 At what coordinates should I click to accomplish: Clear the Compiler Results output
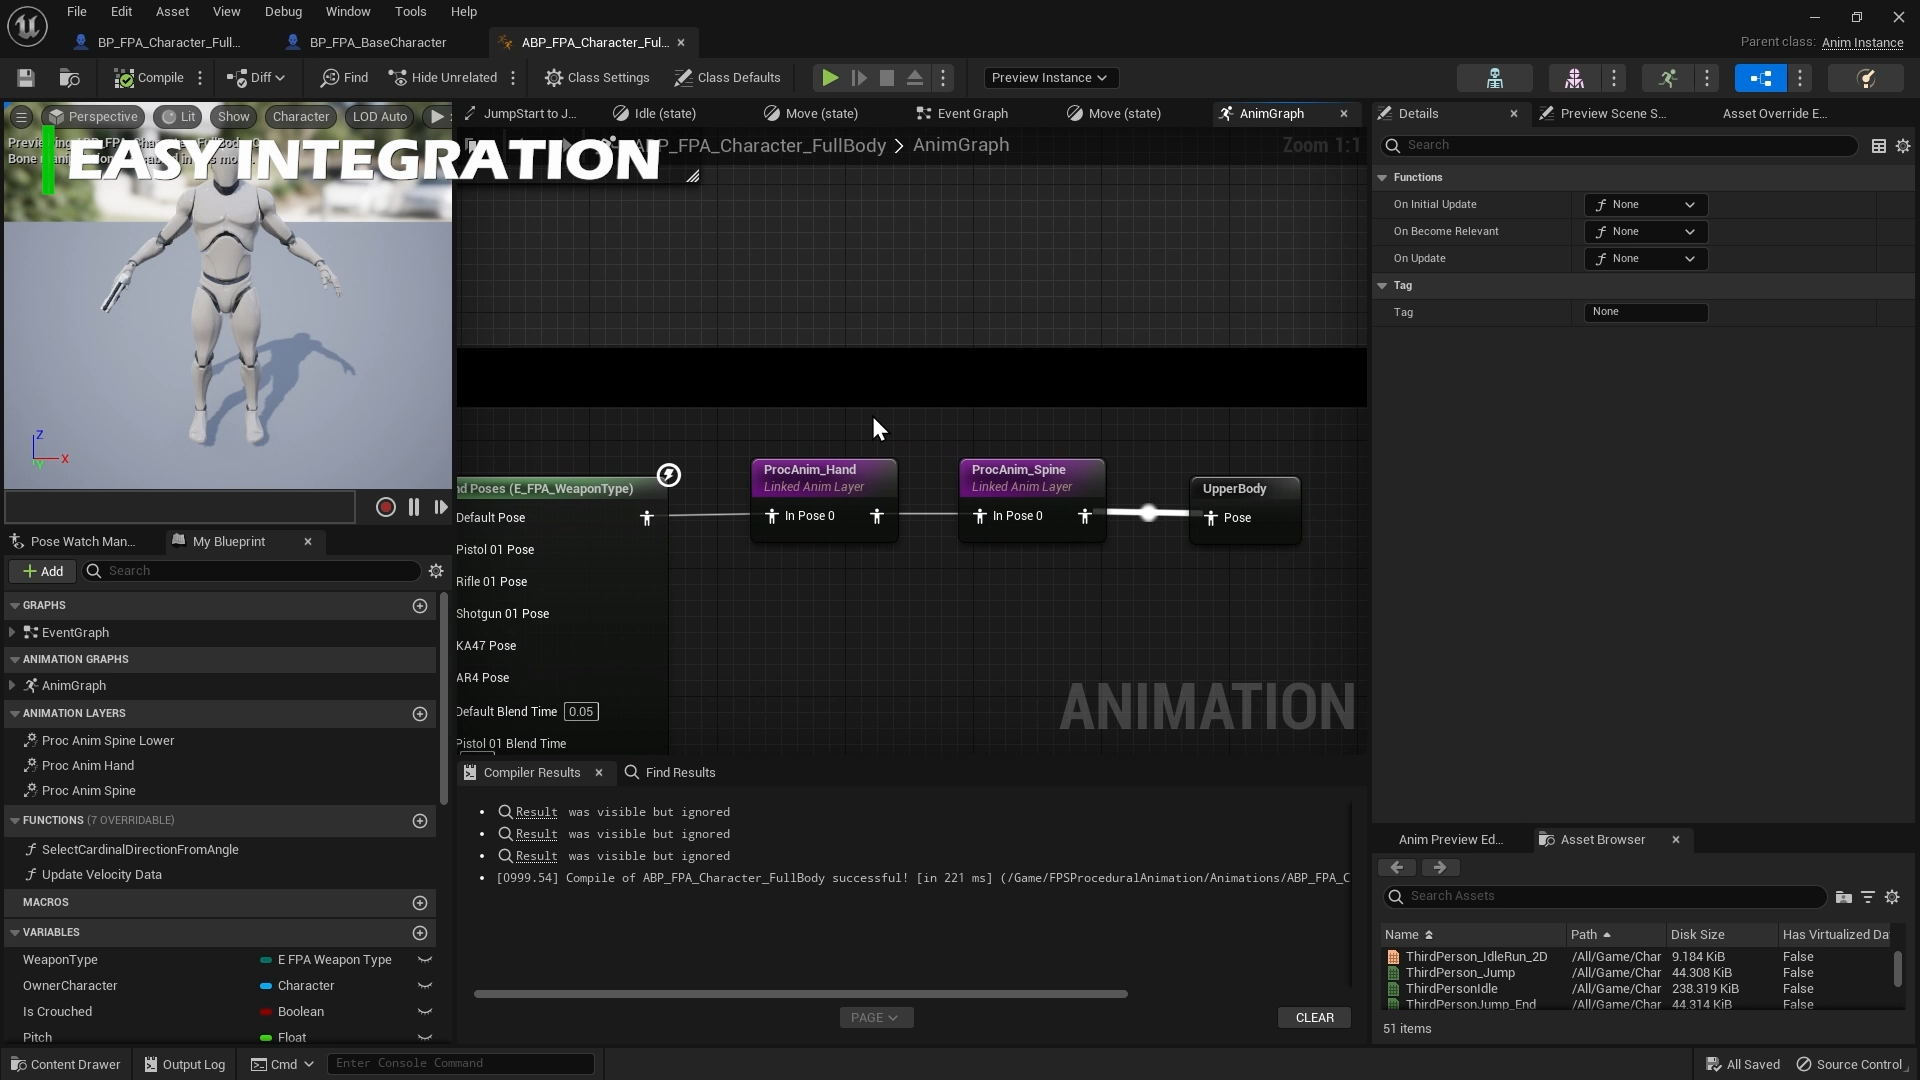tap(1314, 1017)
